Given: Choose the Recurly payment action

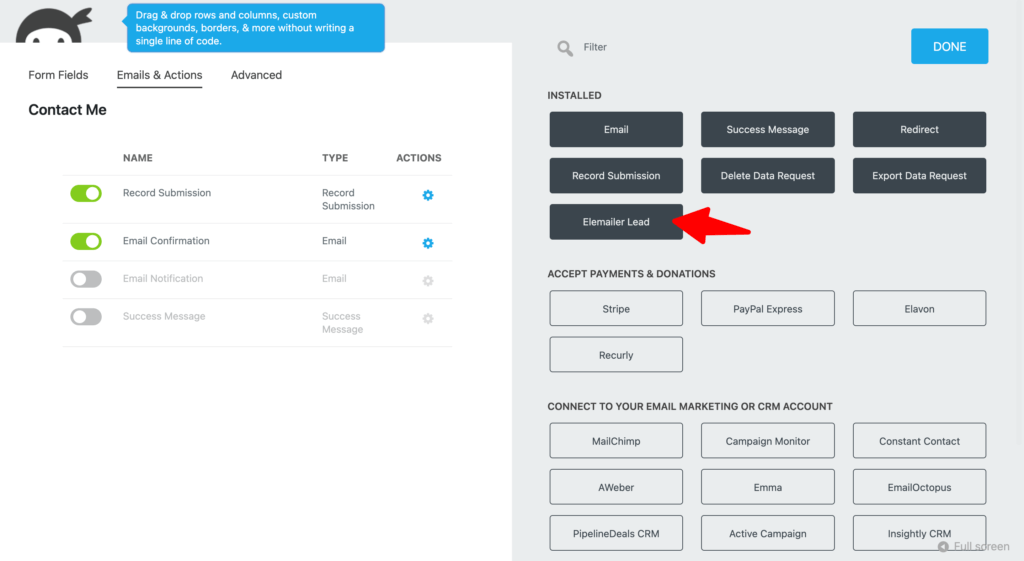Looking at the screenshot, I should pyautogui.click(x=616, y=355).
